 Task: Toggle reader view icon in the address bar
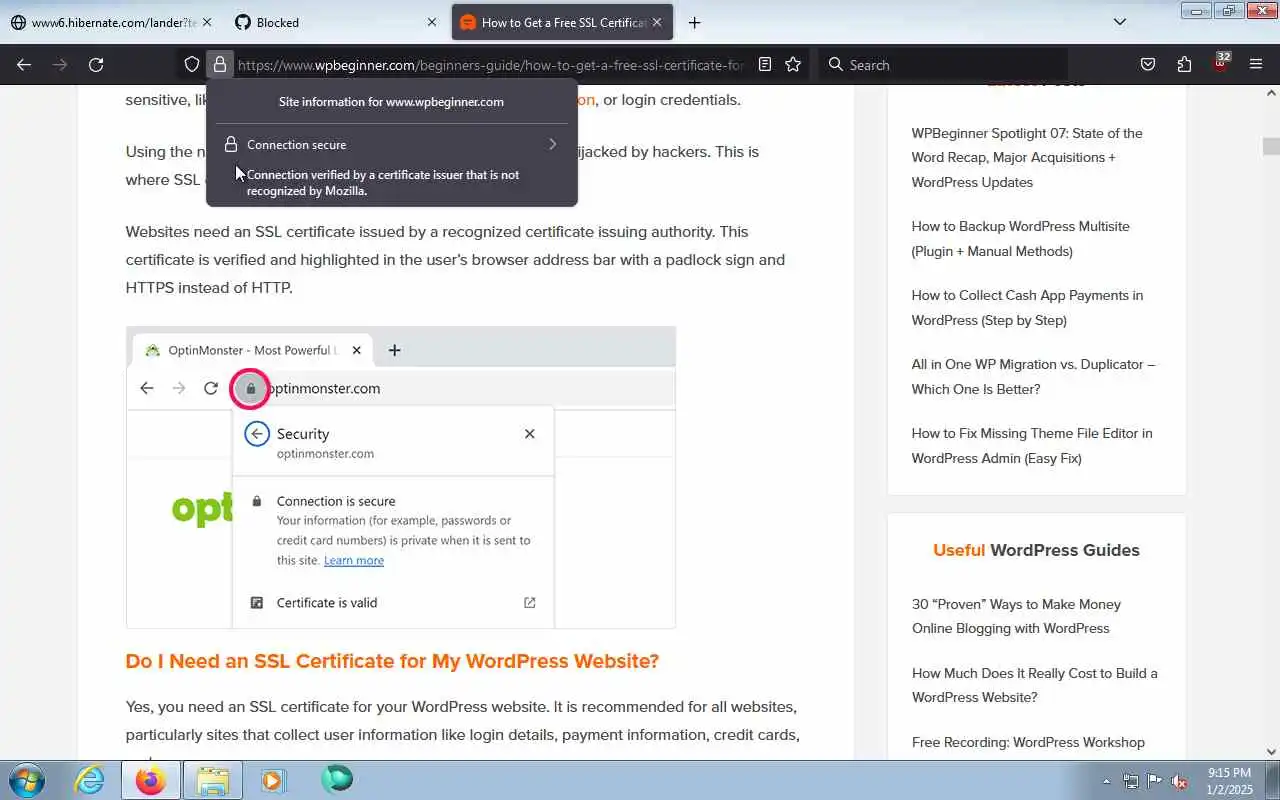(765, 65)
